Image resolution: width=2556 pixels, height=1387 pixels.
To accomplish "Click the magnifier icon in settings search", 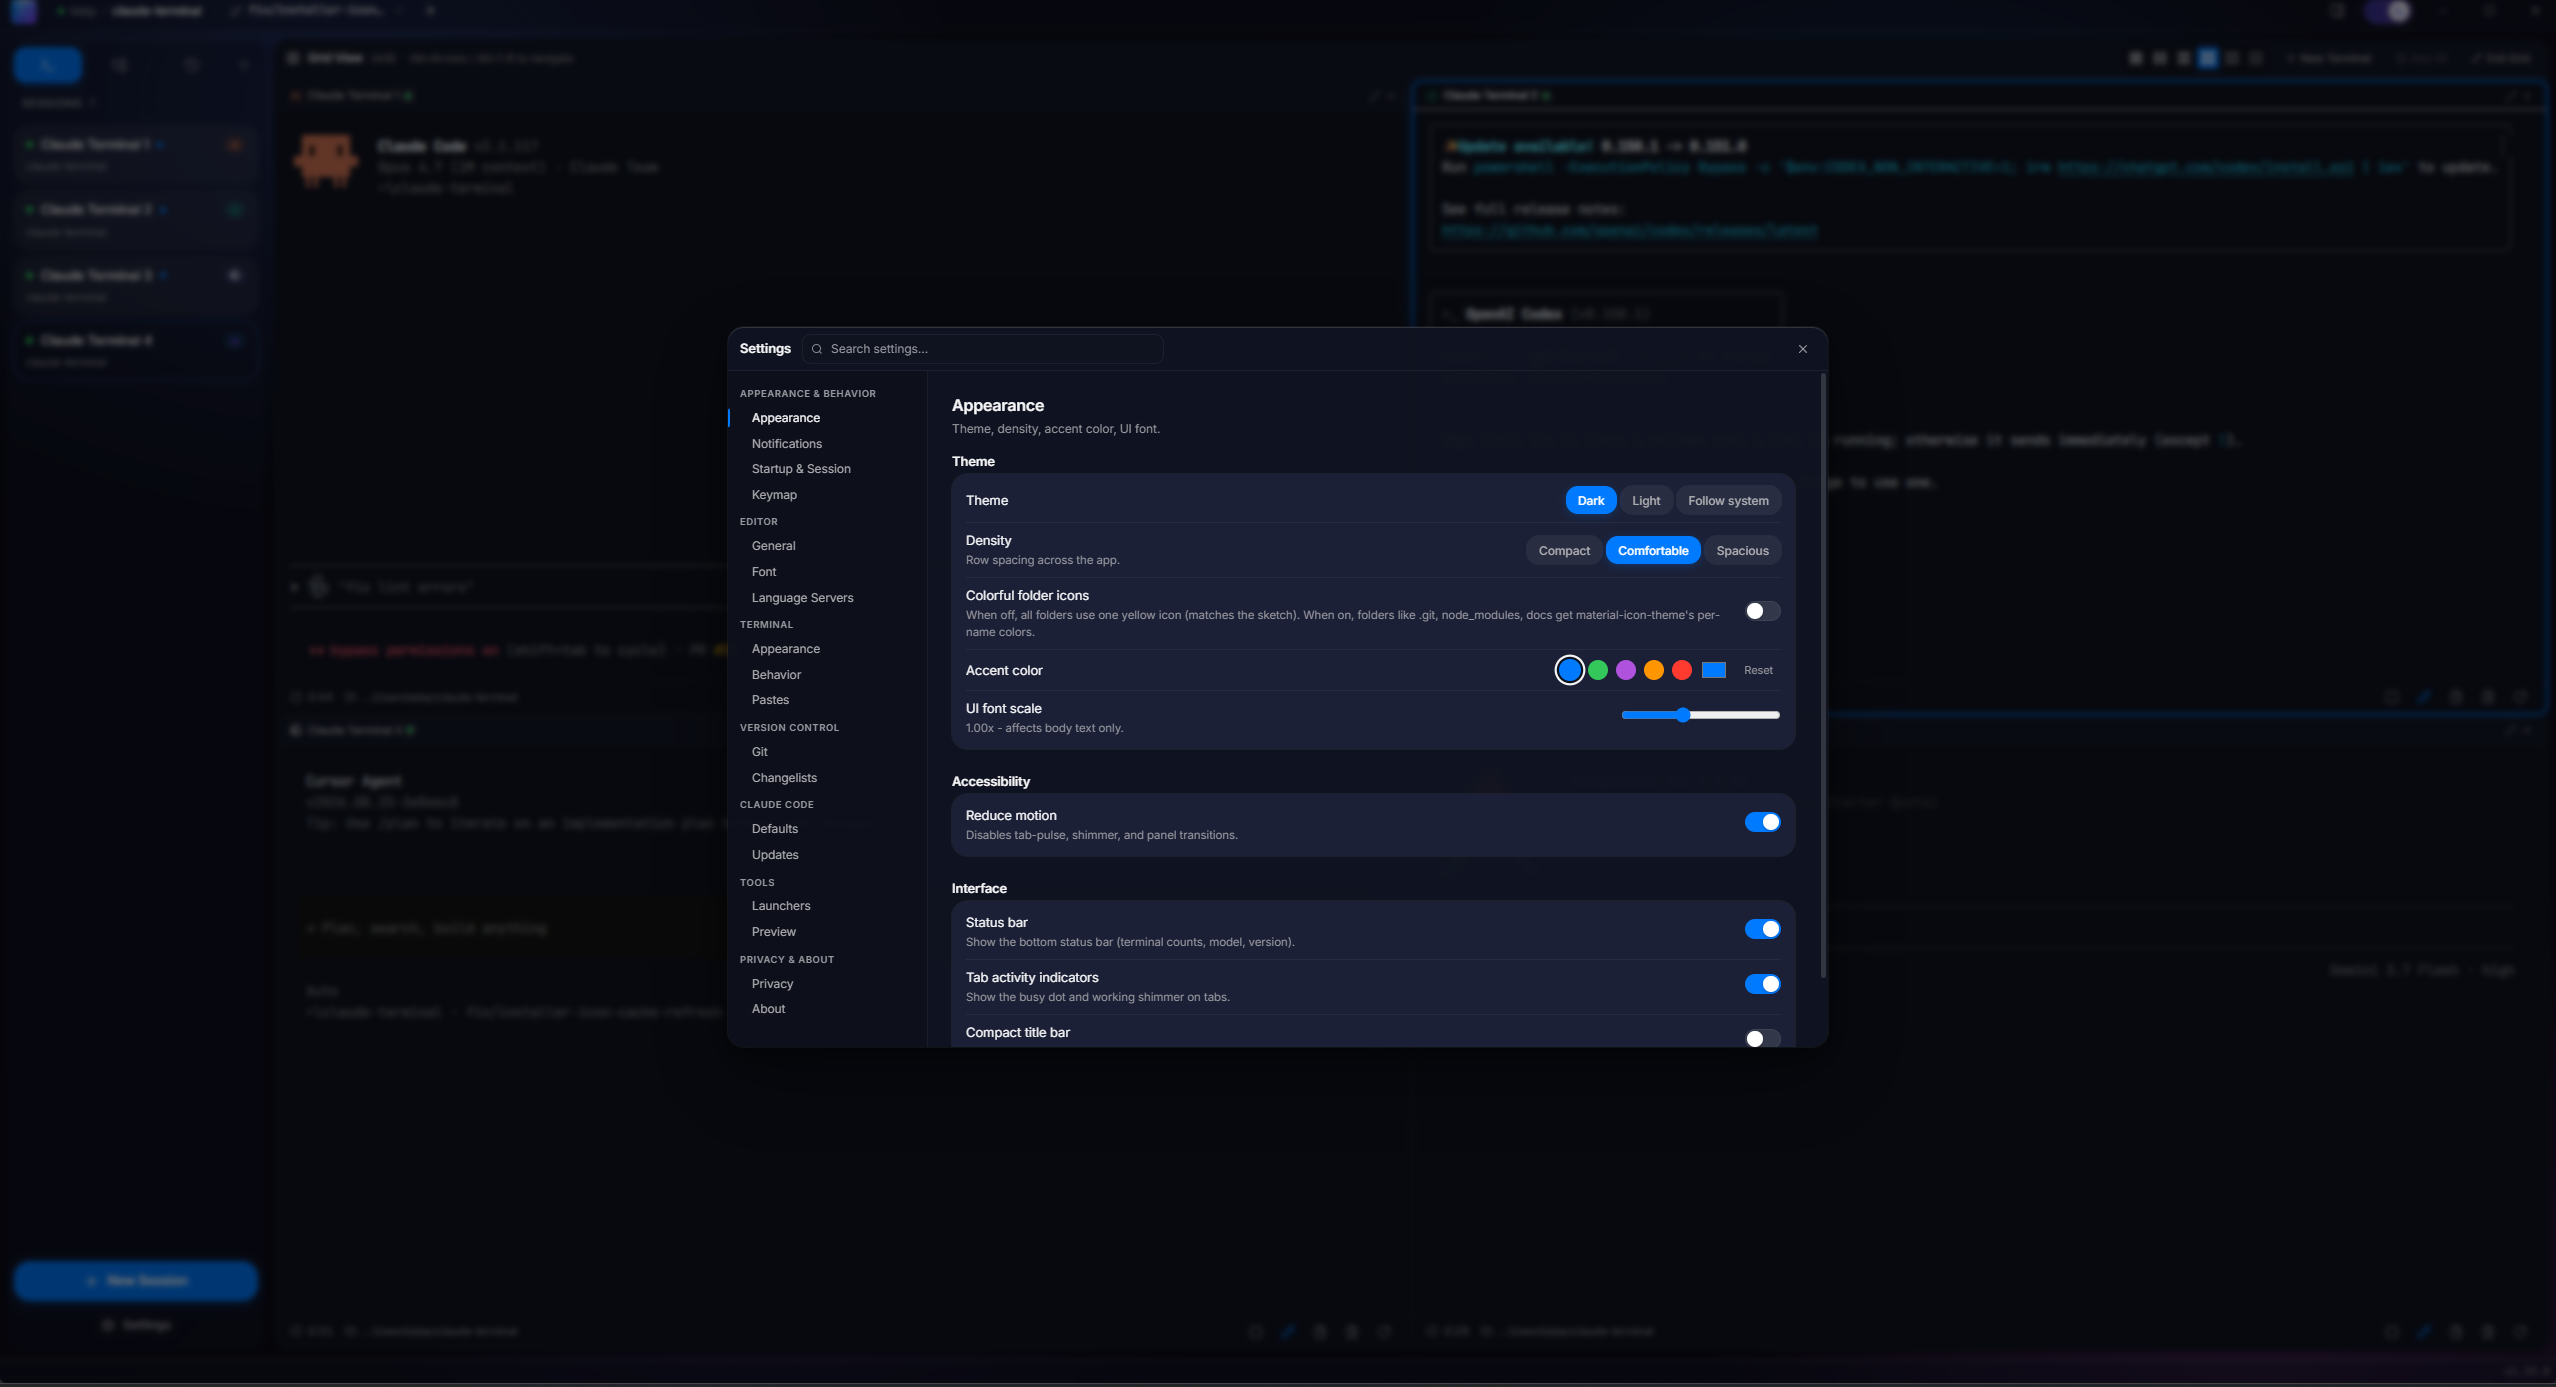I will tap(817, 349).
